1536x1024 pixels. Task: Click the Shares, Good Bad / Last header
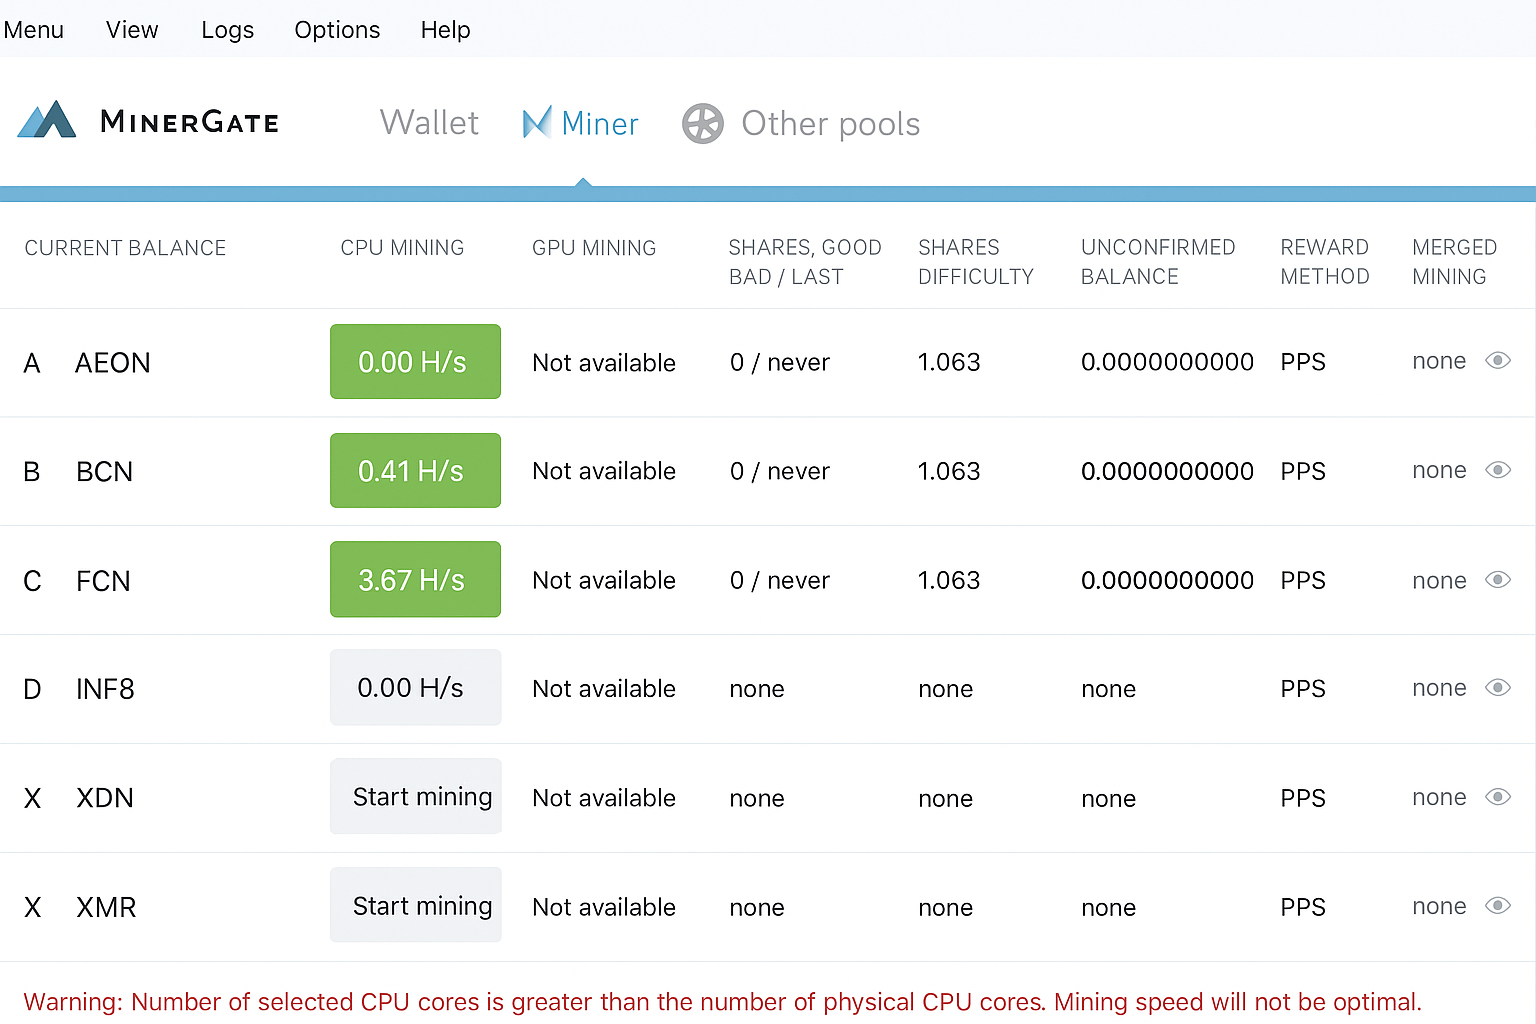click(805, 262)
